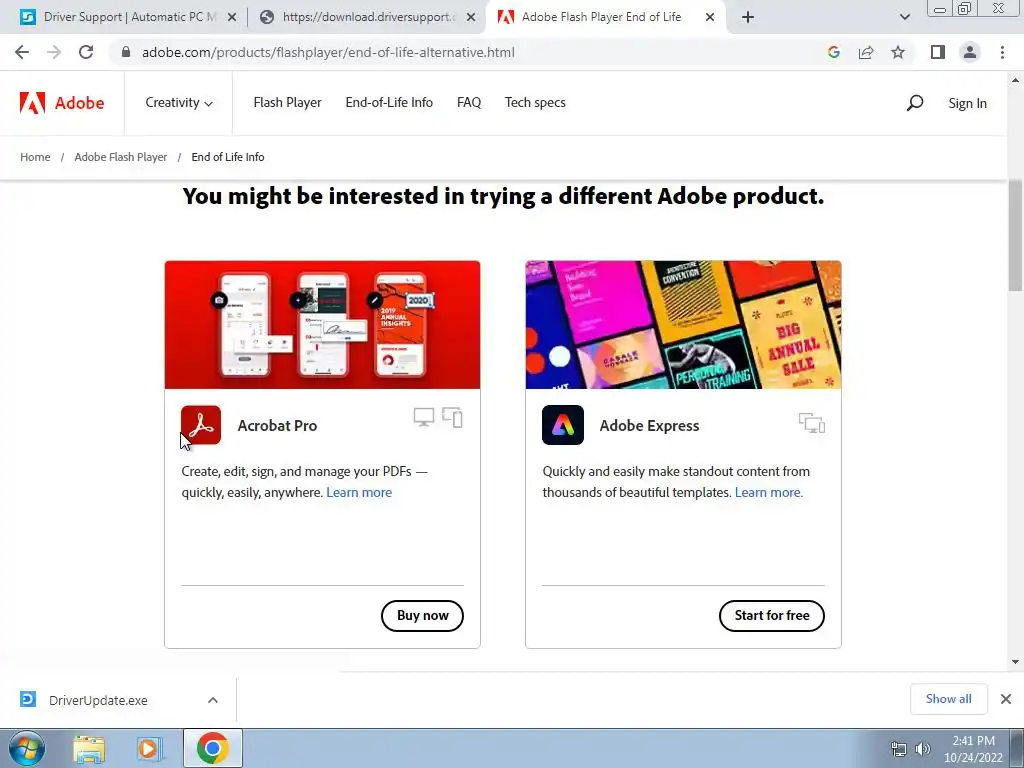Open the FAQ nav item

tap(469, 103)
